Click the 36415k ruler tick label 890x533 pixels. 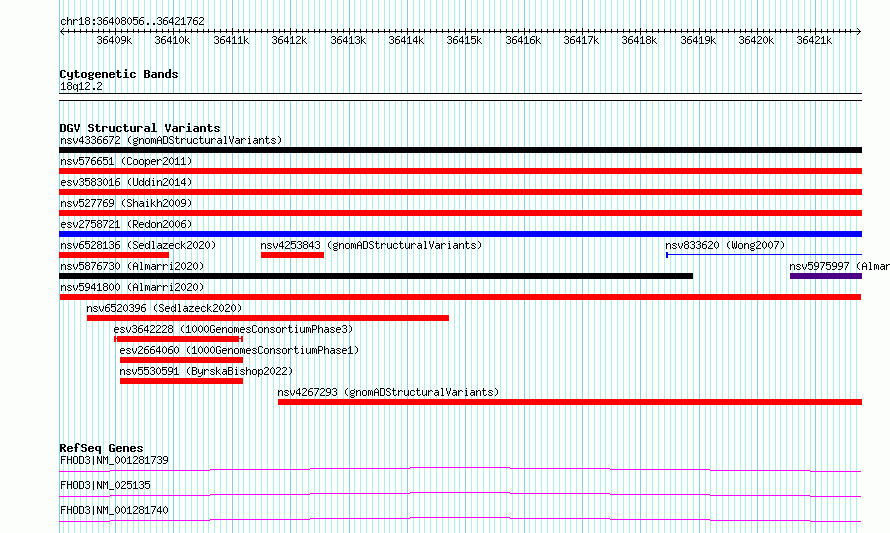464,40
